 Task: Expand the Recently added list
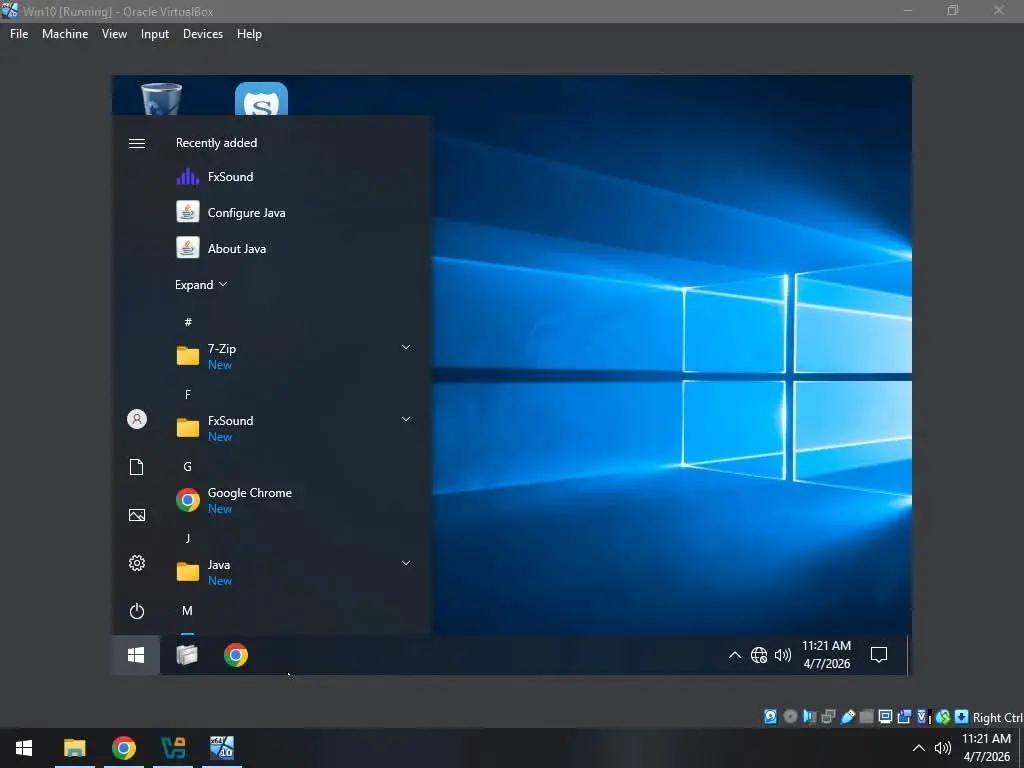tap(200, 285)
